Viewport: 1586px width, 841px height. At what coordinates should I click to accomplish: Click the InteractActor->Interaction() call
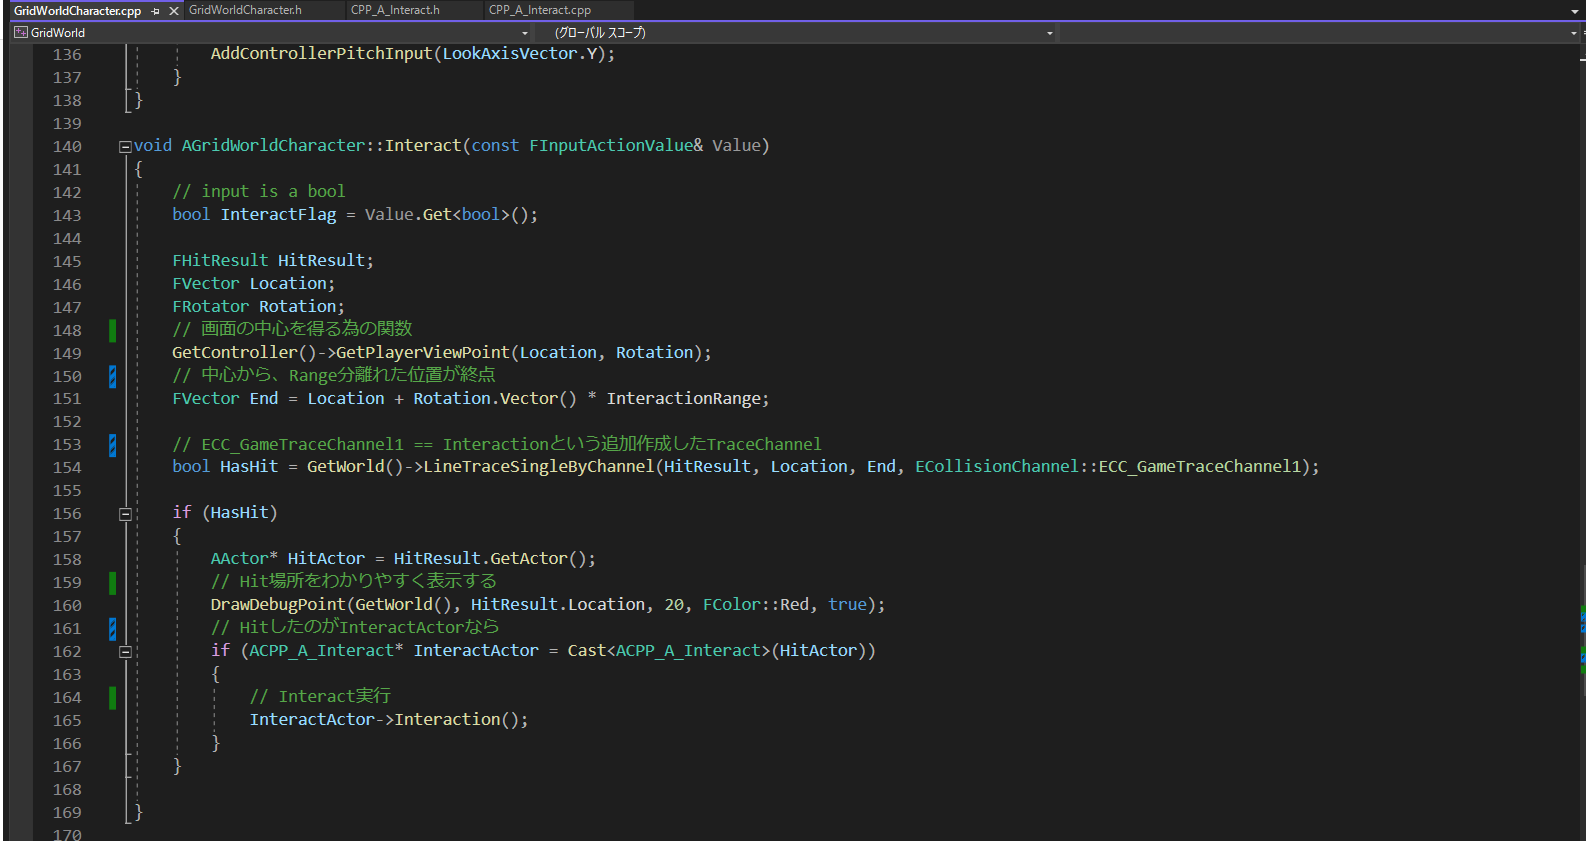pyautogui.click(x=388, y=719)
